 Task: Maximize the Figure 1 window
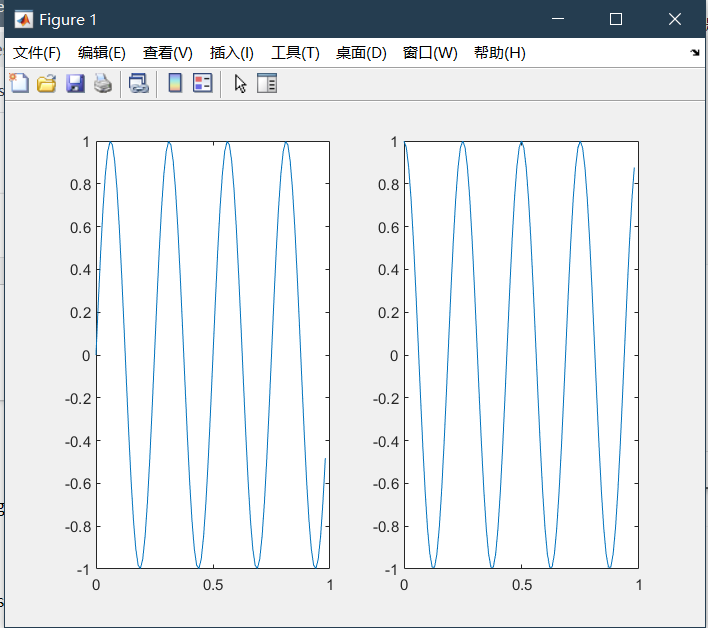[616, 19]
